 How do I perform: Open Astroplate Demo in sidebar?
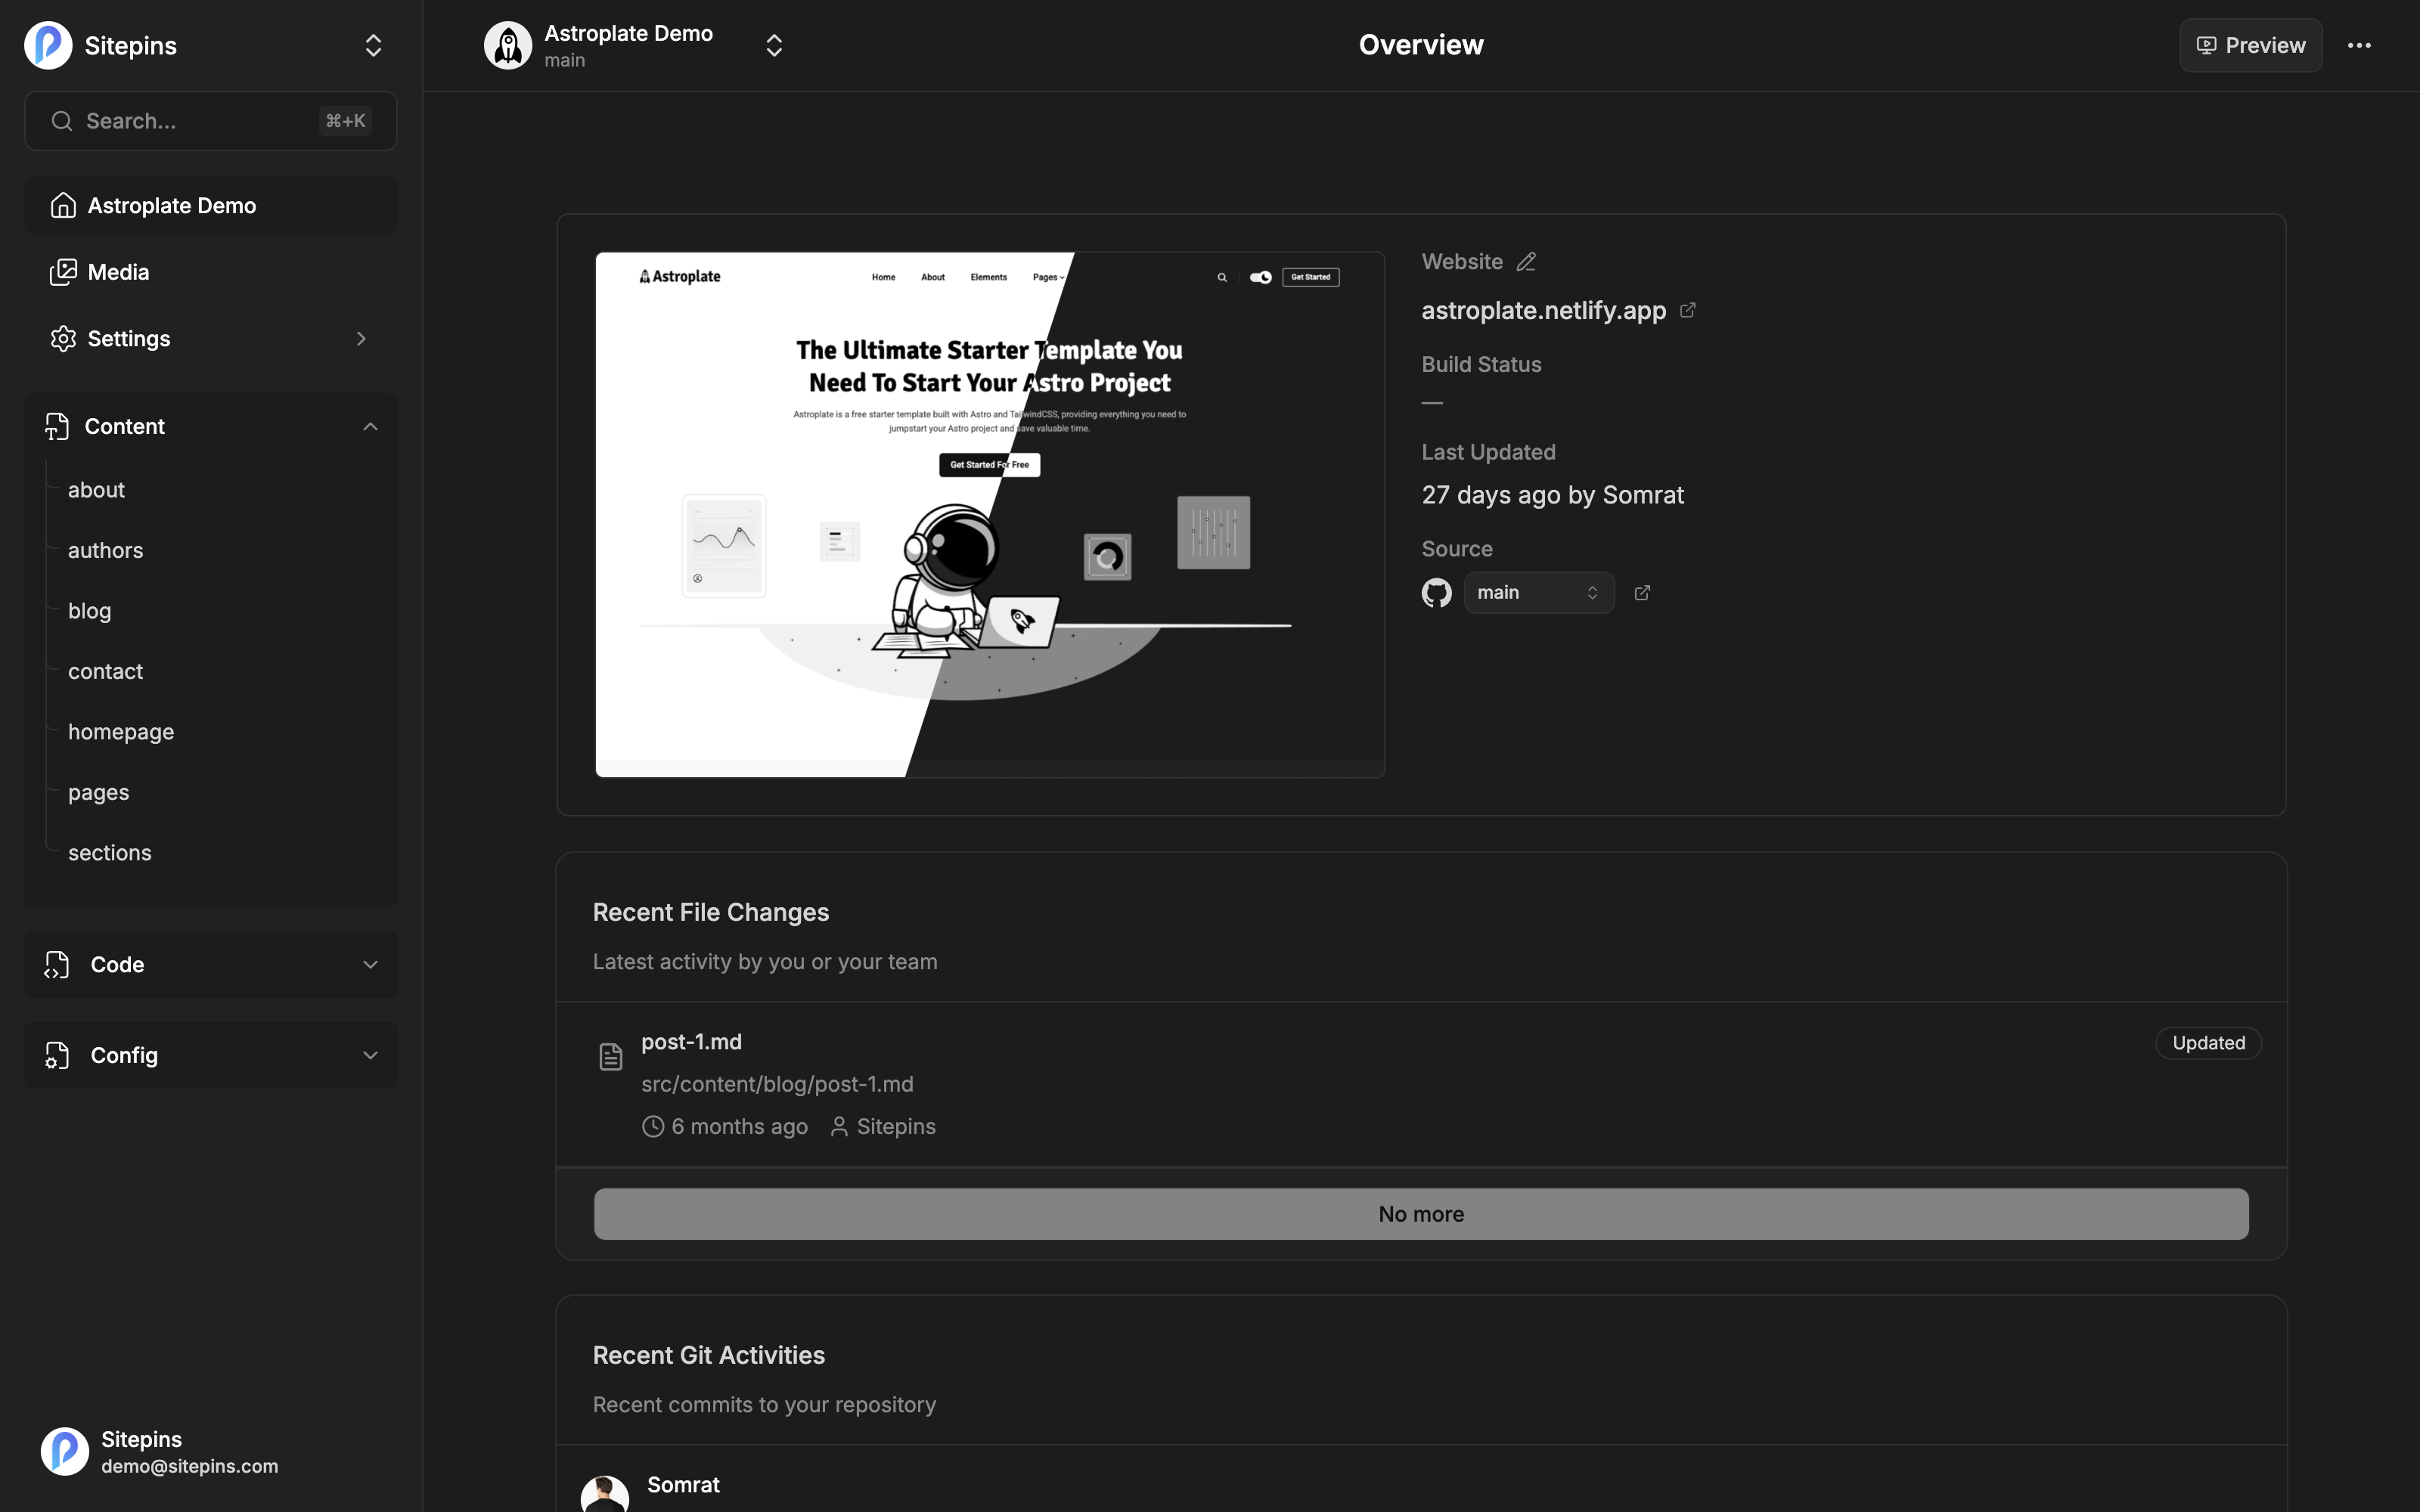(x=211, y=206)
